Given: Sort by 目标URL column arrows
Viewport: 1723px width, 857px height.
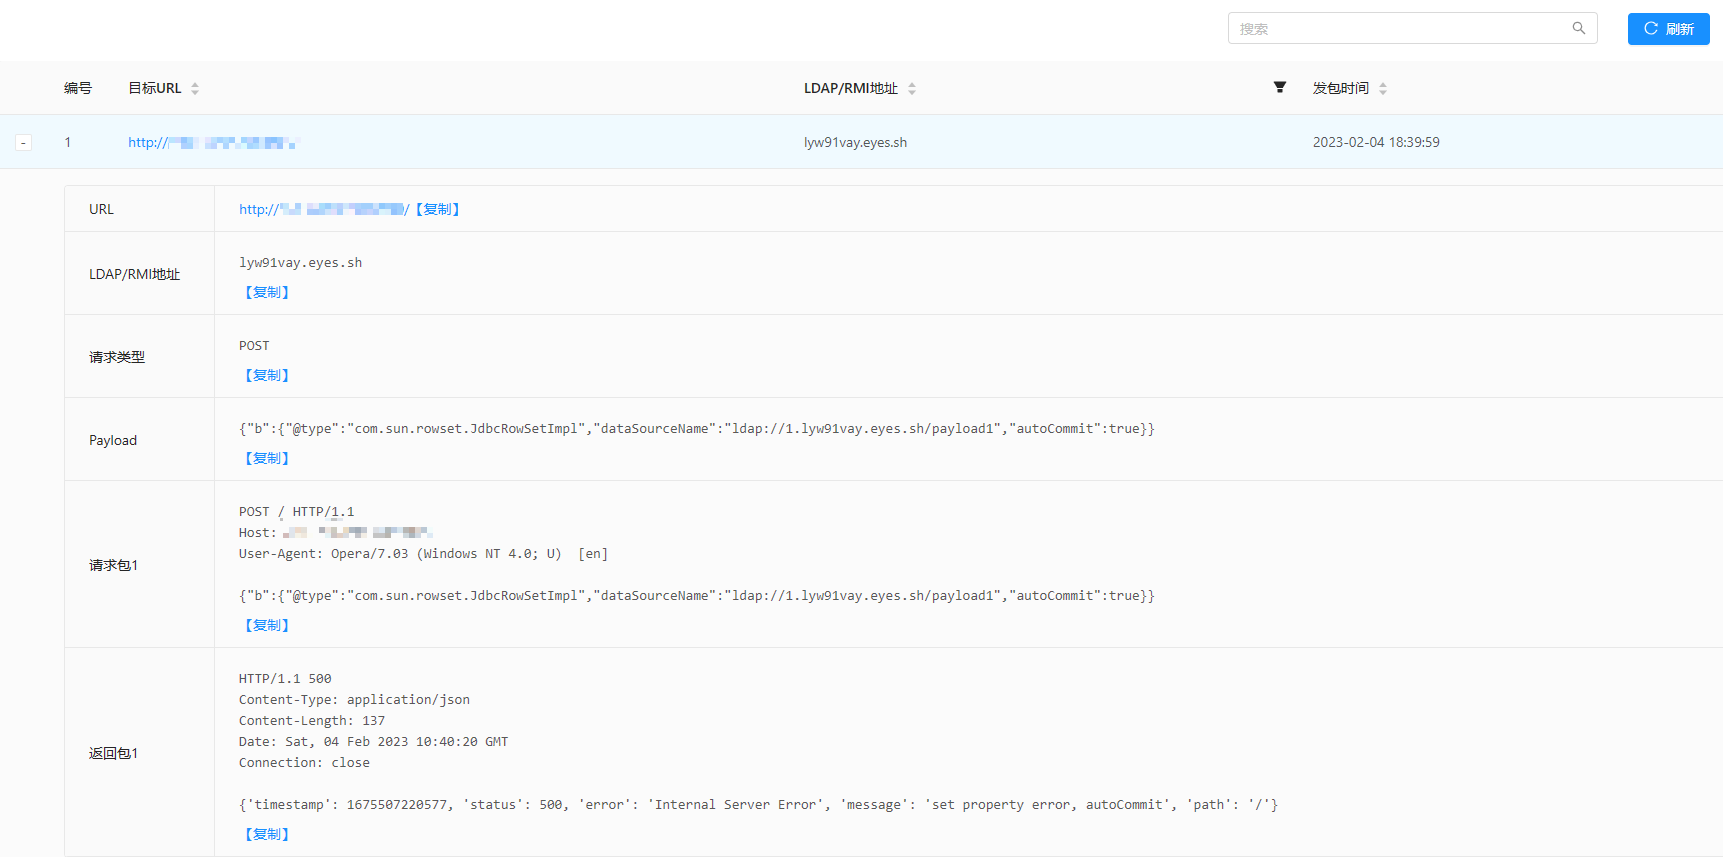Looking at the screenshot, I should coord(195,88).
